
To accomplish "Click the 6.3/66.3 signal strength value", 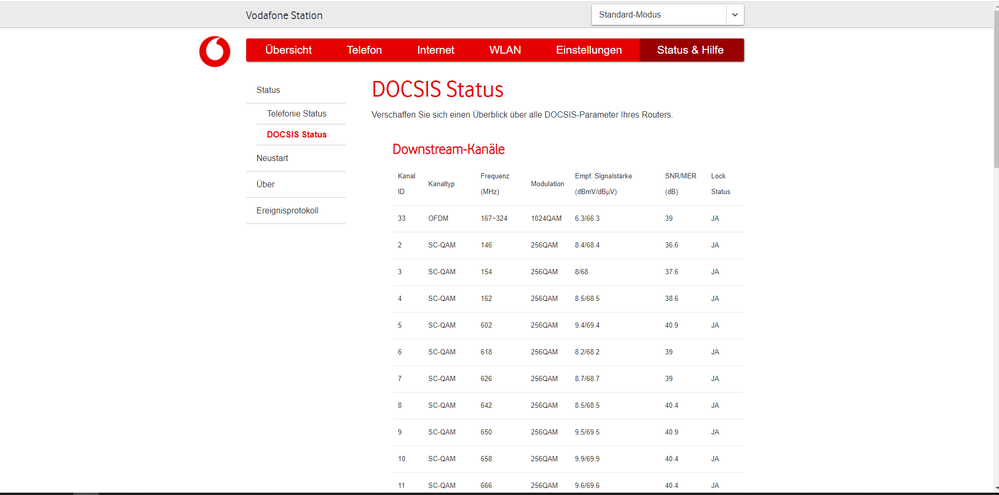I will (587, 219).
